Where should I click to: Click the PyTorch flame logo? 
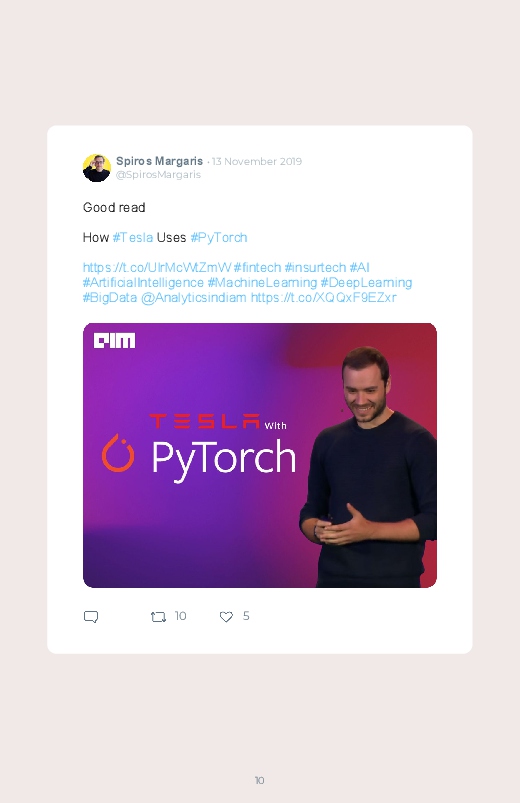tap(118, 453)
